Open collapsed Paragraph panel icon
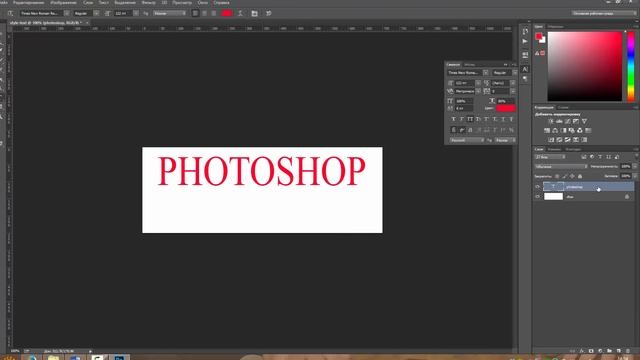The height and width of the screenshot is (360, 640). (525, 79)
